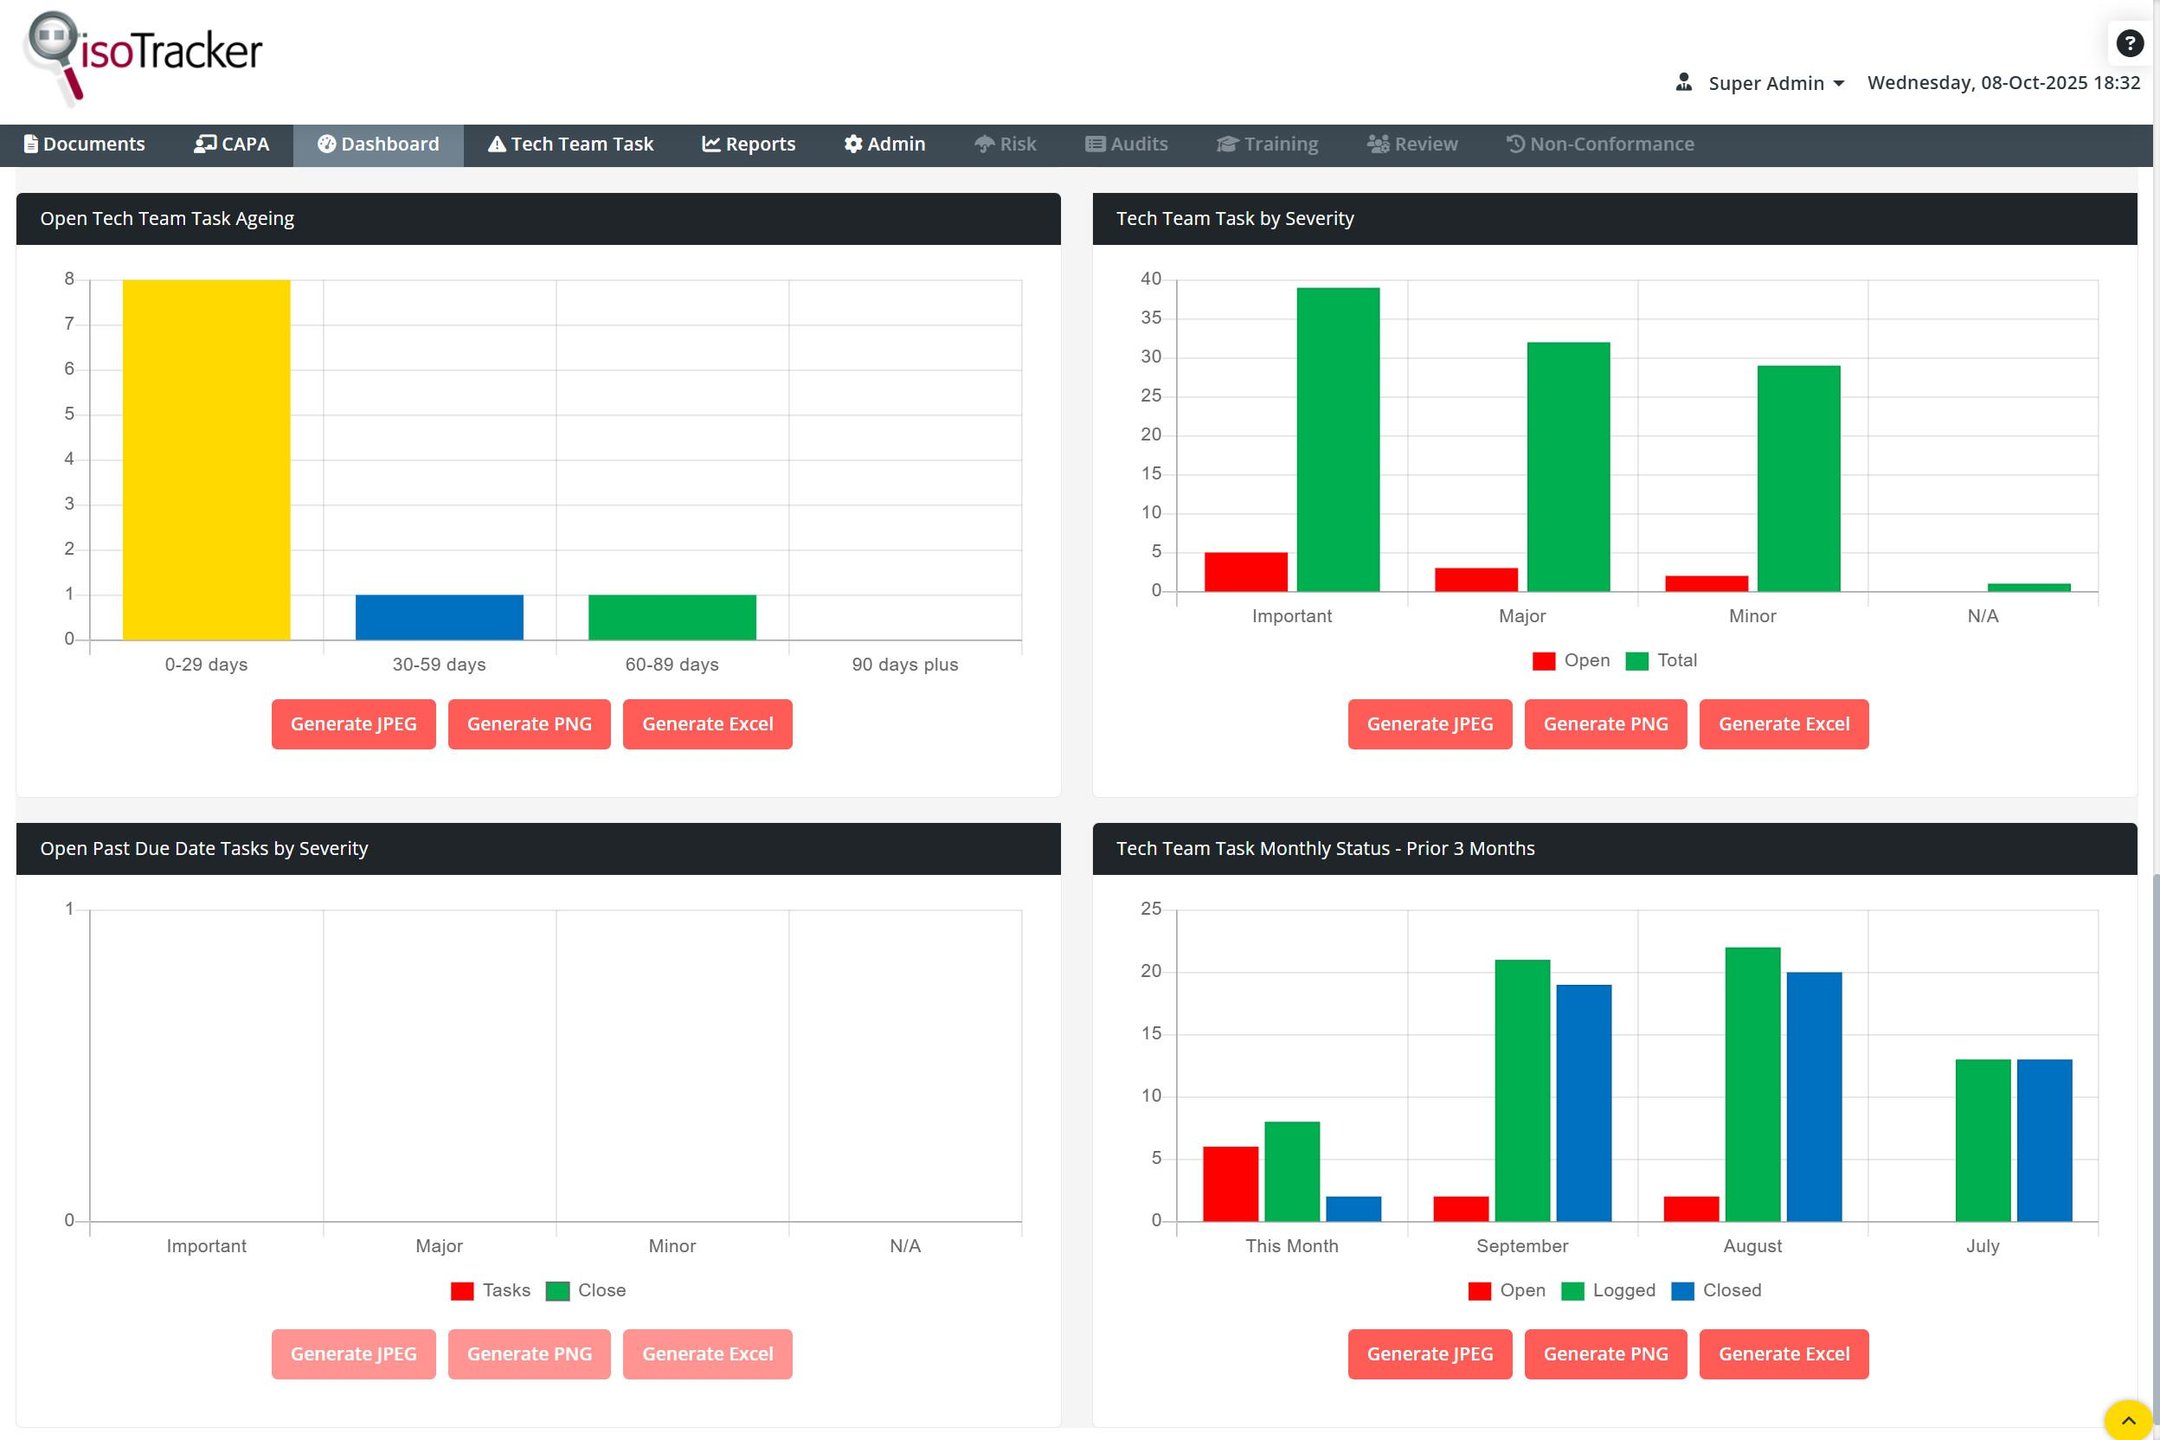The height and width of the screenshot is (1440, 2160).
Task: Generate JPEG for Task Ageing chart
Action: click(x=353, y=724)
